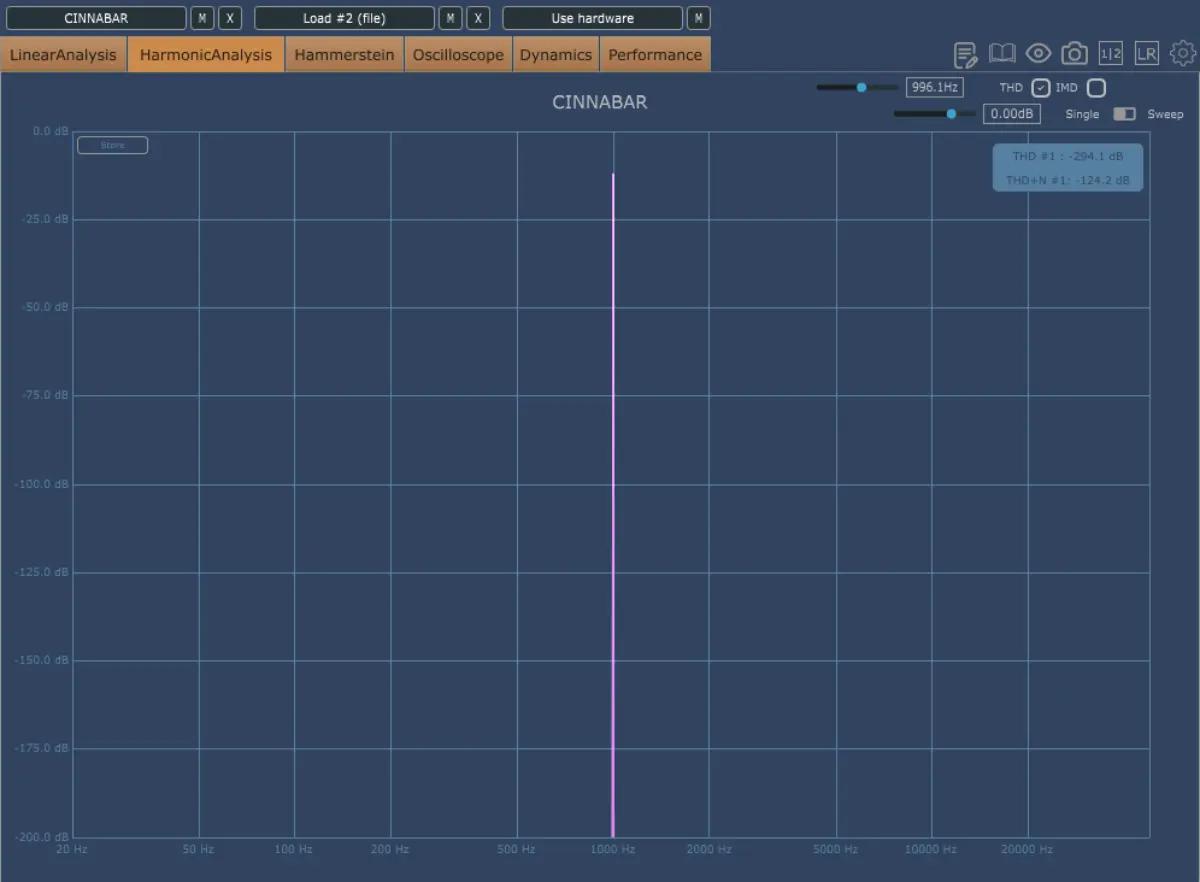Click the eye view icon
Screen dimensions: 1200x882
click(1038, 54)
